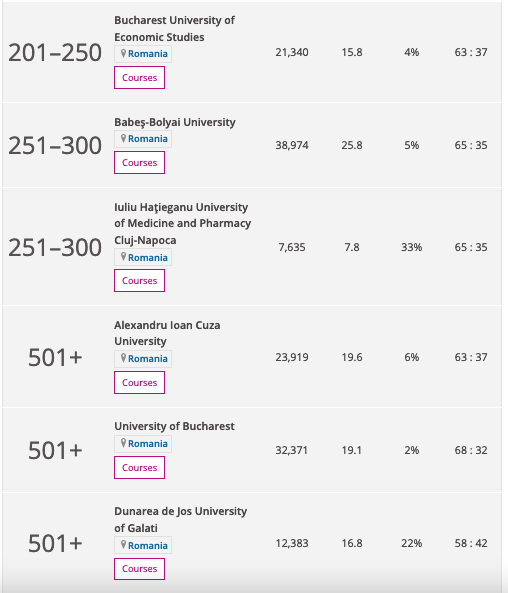
Task: Click location pin icon under Alexandru Ioan Cuza University
Action: [x=123, y=358]
